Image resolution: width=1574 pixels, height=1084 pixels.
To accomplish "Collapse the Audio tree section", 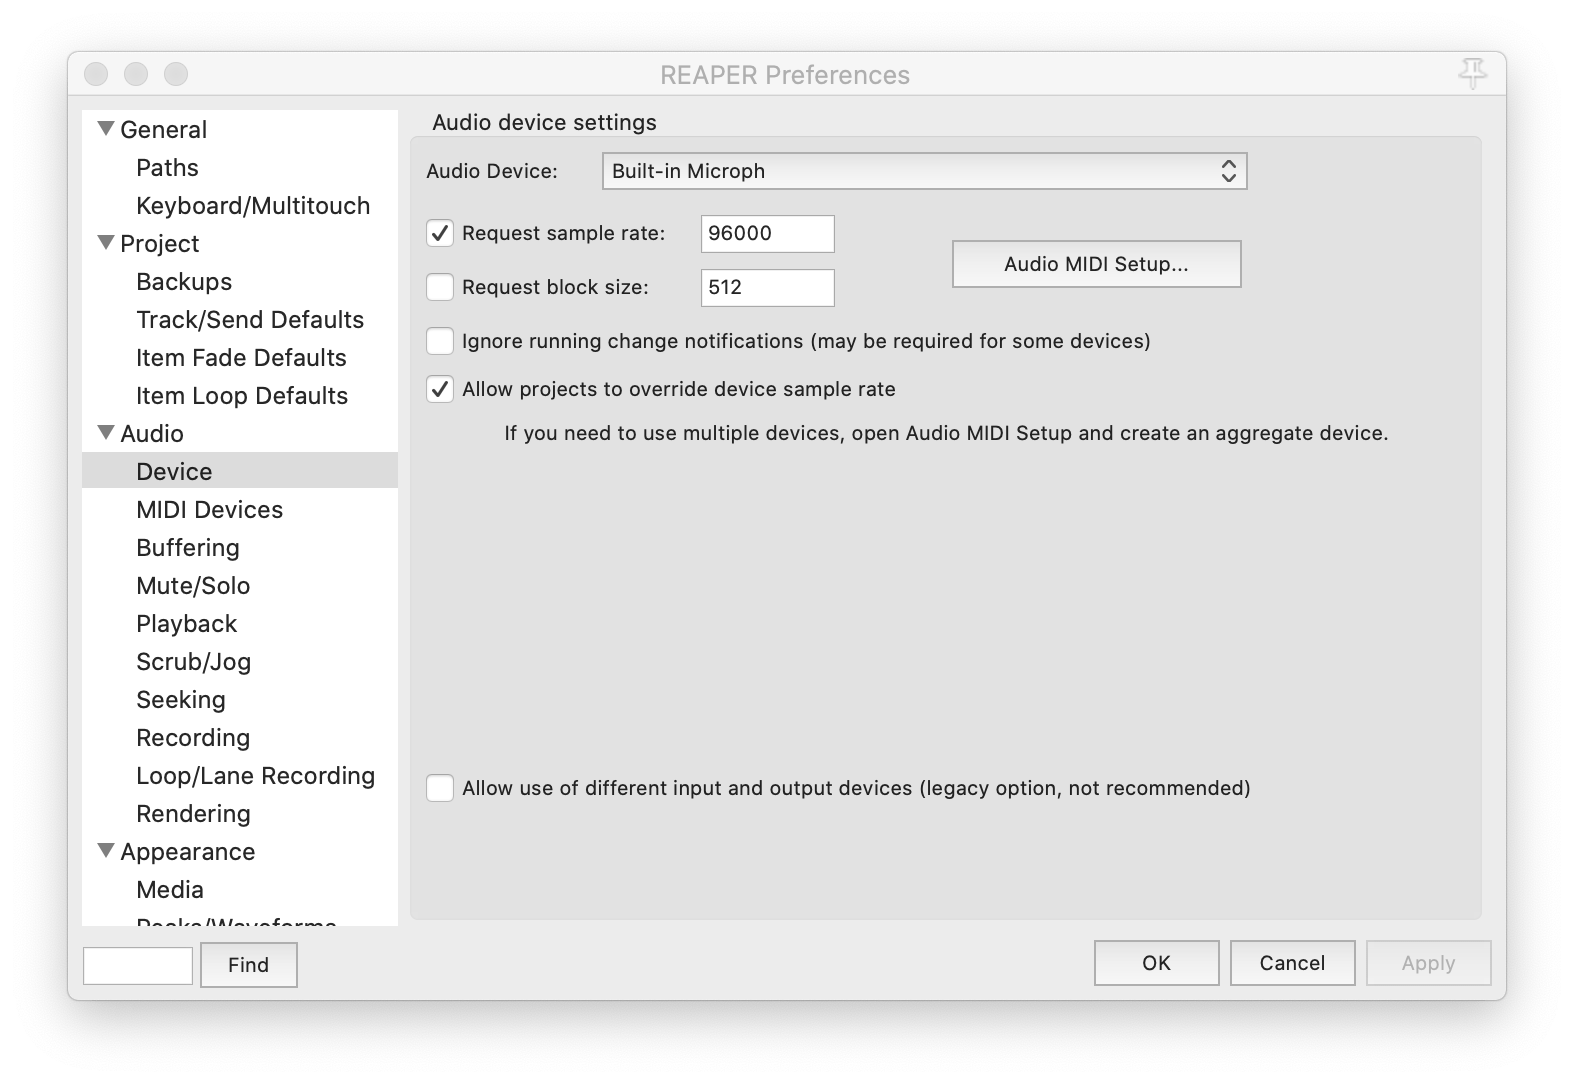I will click(x=106, y=432).
